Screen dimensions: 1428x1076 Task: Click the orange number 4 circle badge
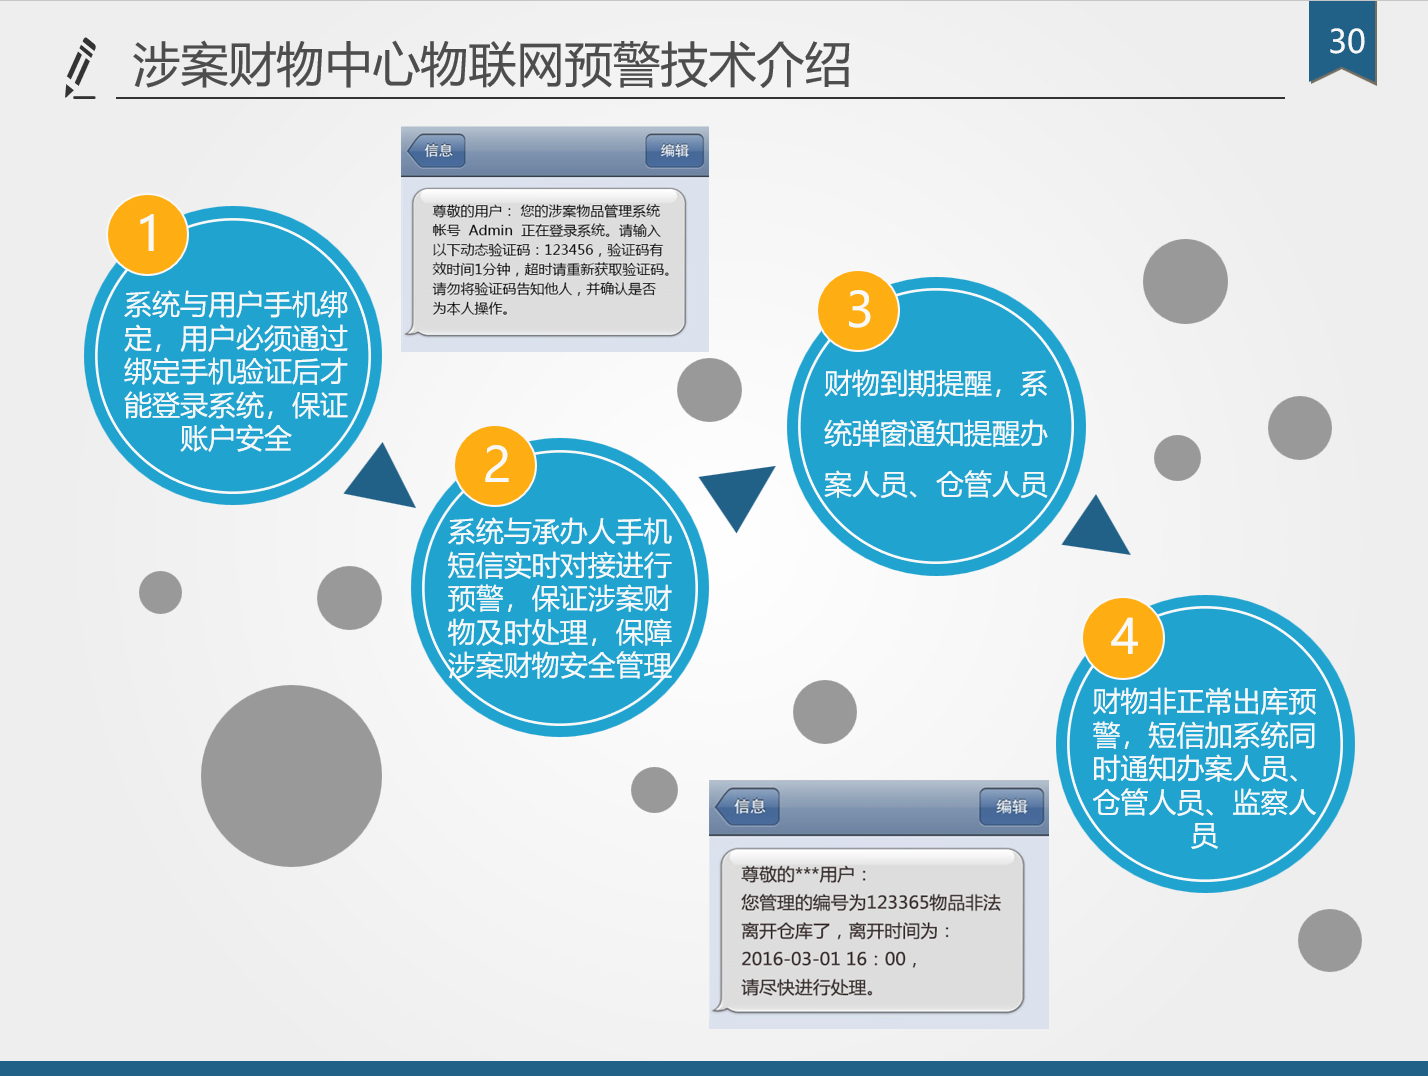1123,638
